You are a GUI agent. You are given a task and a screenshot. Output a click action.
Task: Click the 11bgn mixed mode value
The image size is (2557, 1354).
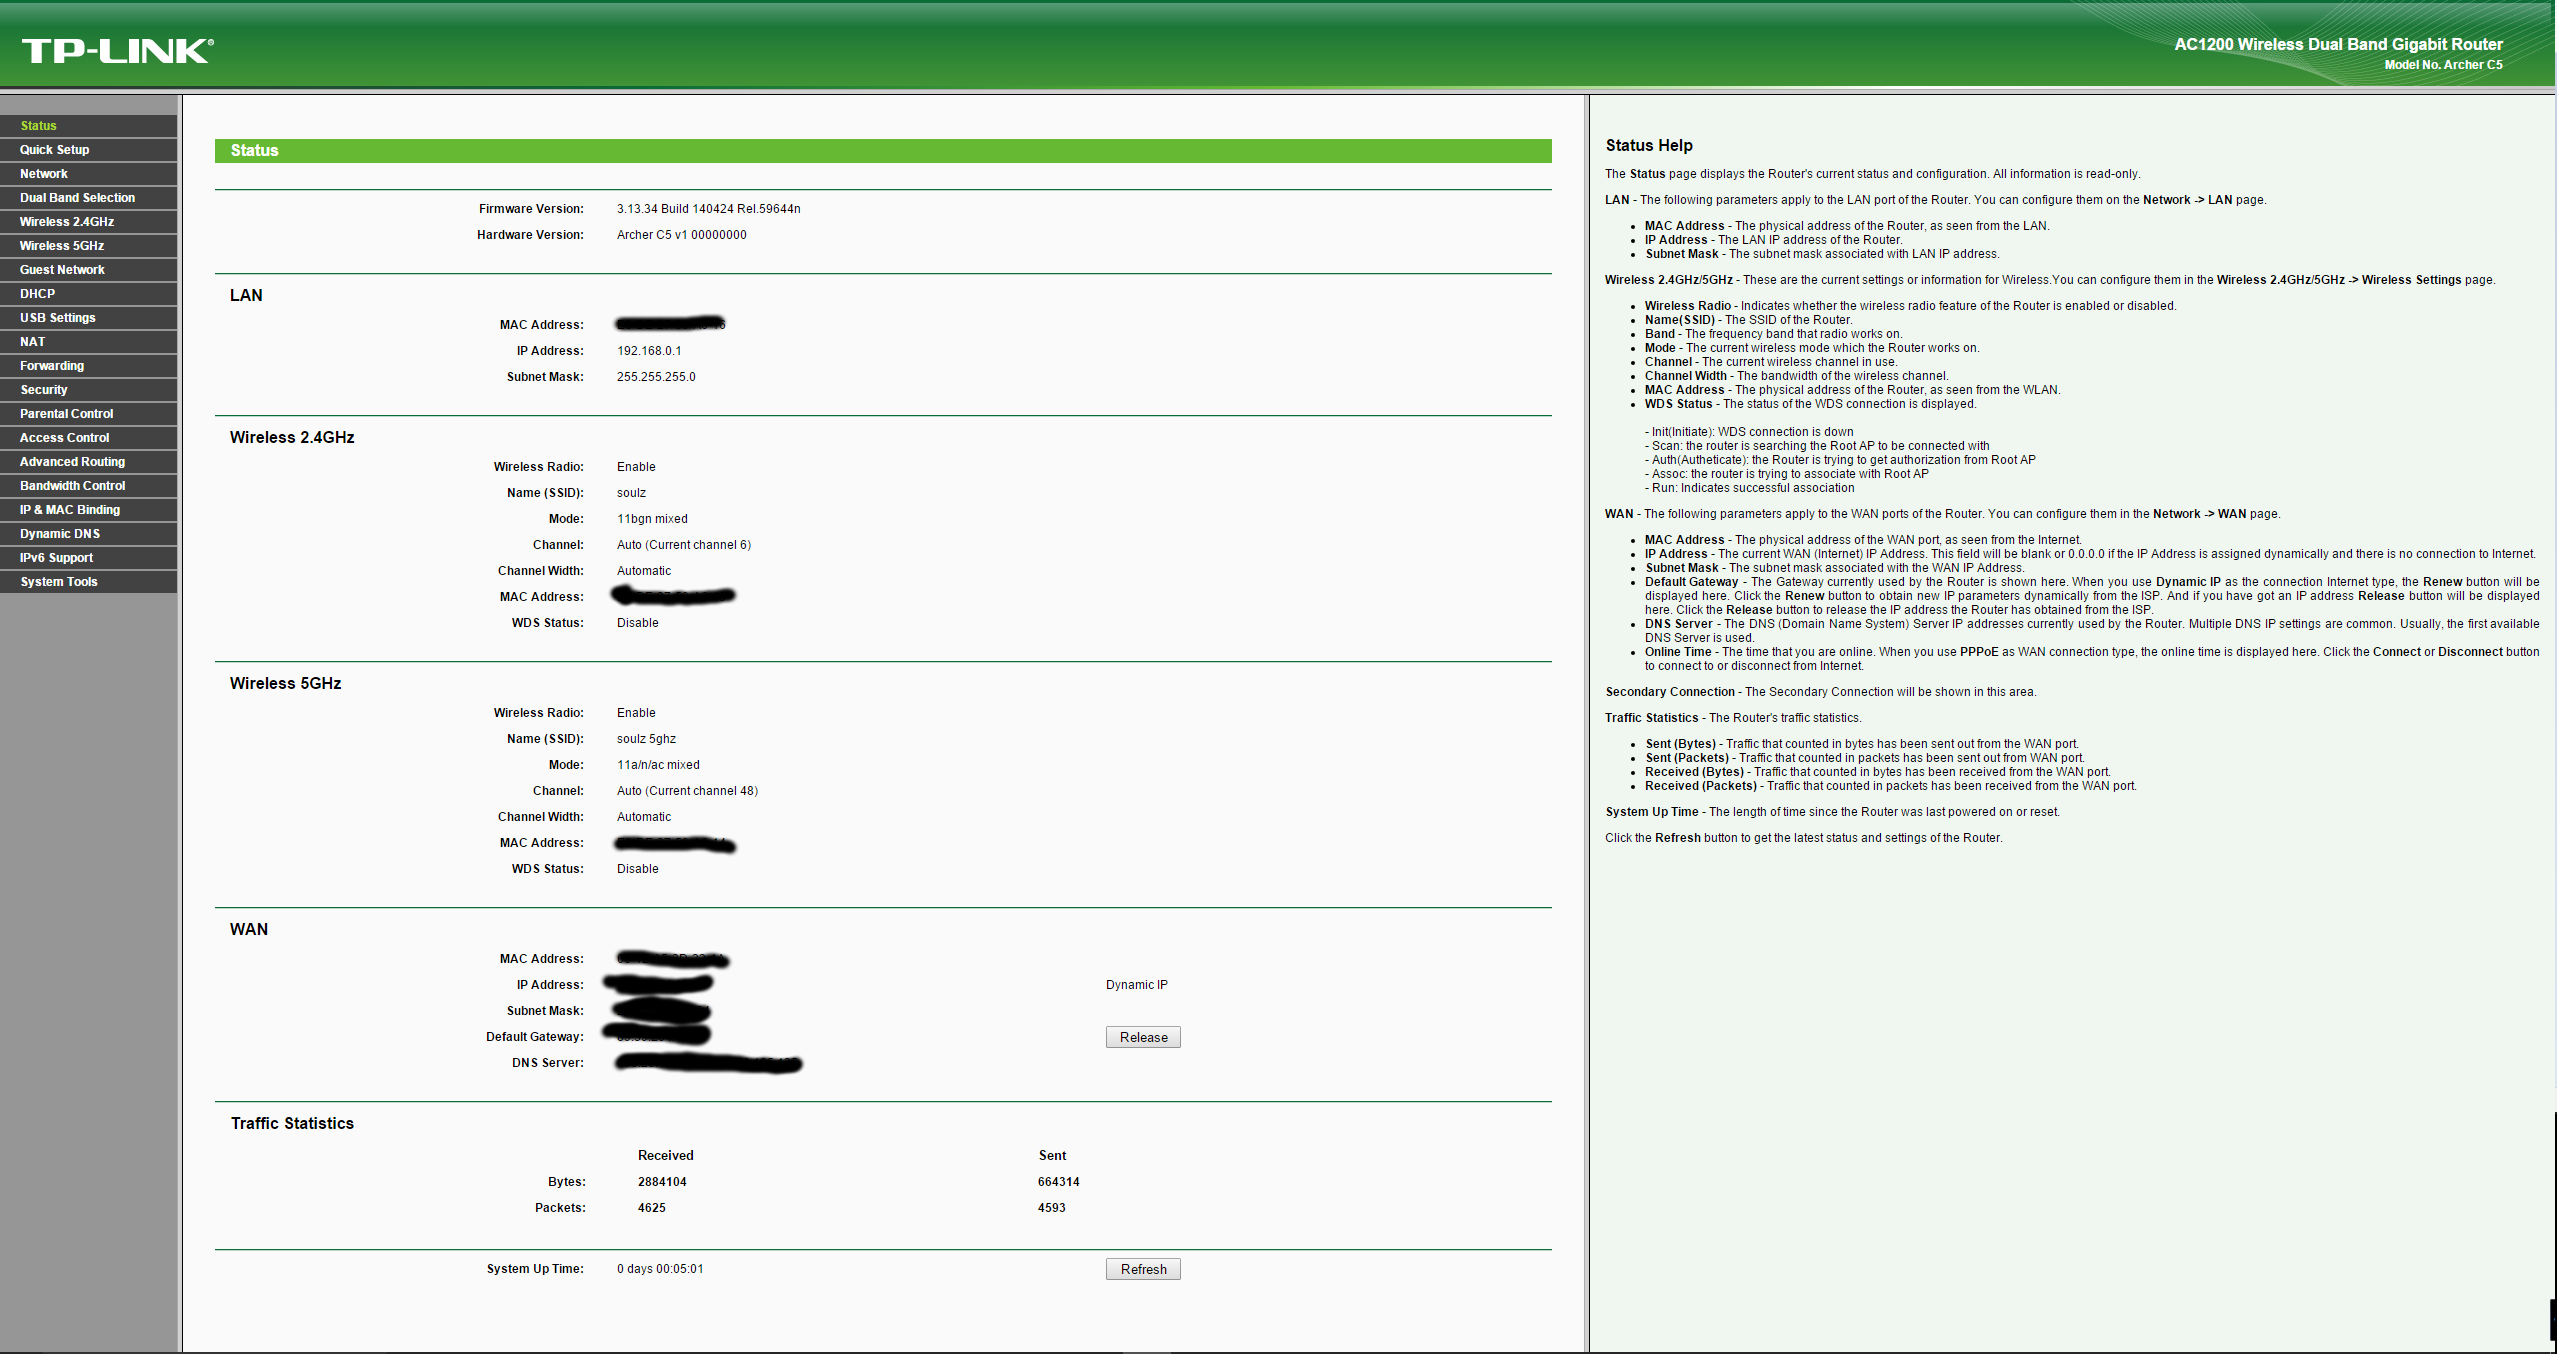pyautogui.click(x=652, y=519)
